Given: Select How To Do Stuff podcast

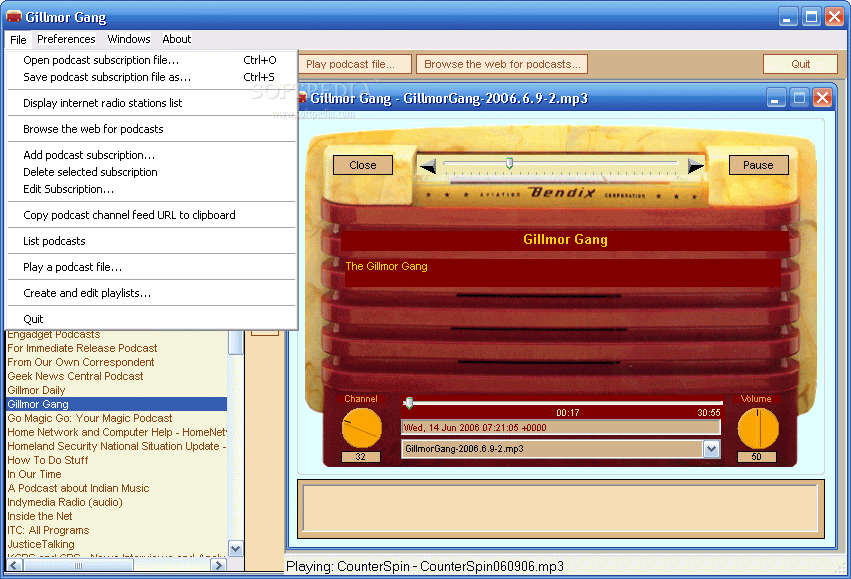Looking at the screenshot, I should (x=117, y=461).
